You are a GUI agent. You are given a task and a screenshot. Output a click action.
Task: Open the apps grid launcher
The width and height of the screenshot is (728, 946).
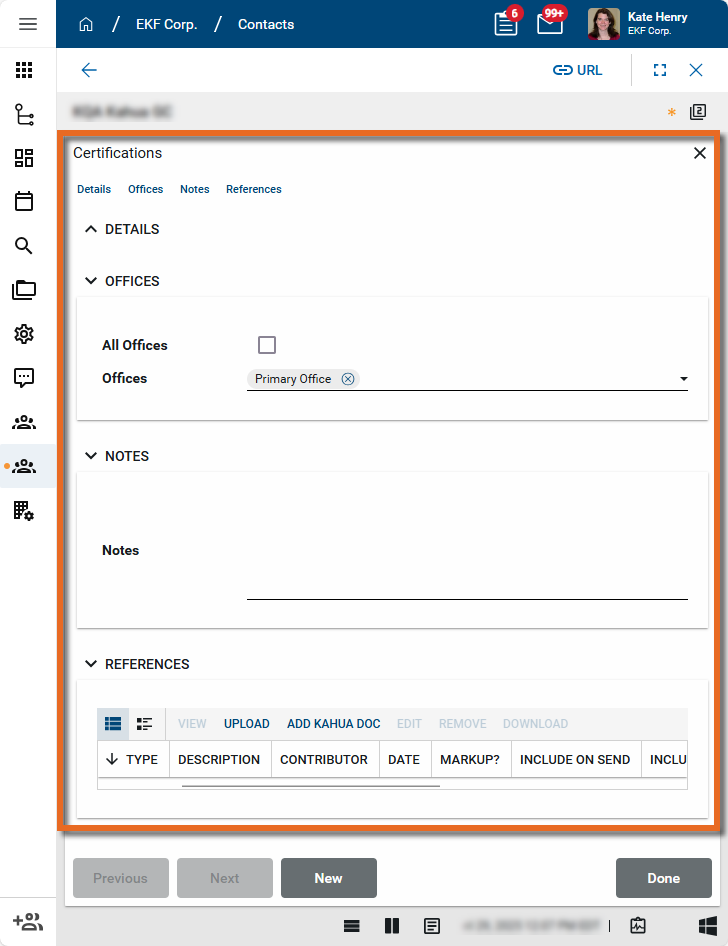(24, 70)
